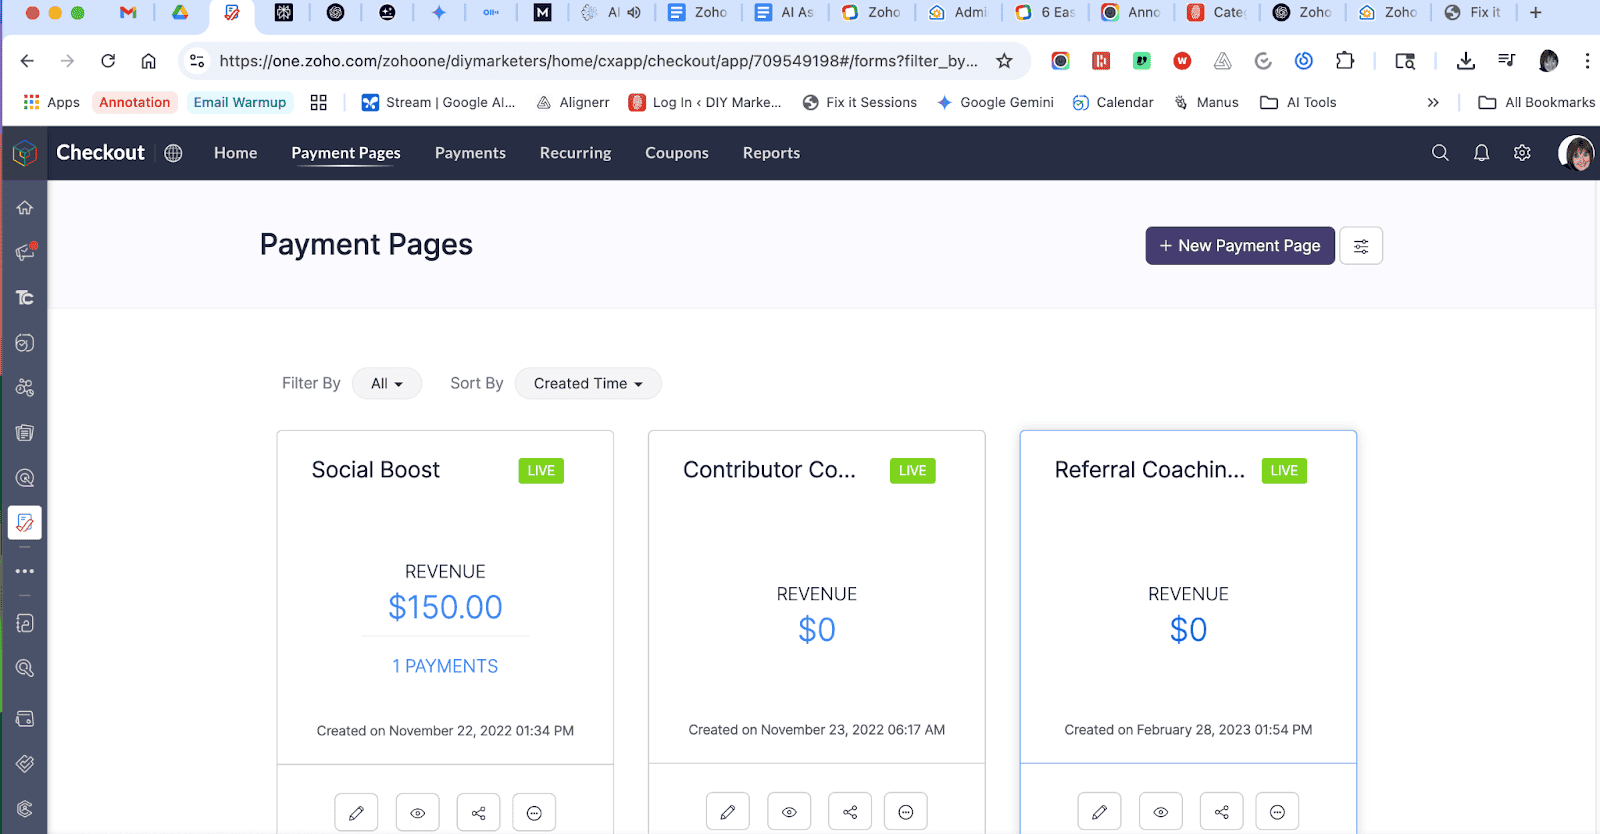Viewport: 1600px width, 834px height.
Task: Switch to the Gmail browser tab
Action: [x=128, y=13]
